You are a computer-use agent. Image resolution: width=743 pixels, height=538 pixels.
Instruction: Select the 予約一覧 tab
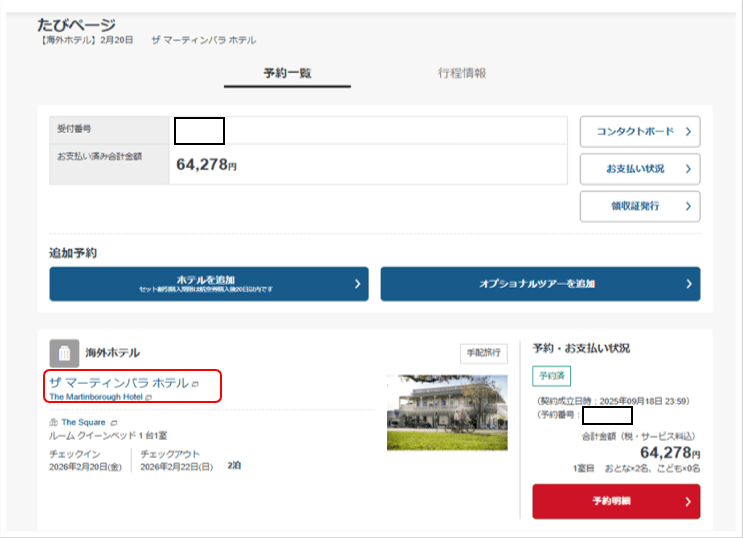(x=287, y=74)
